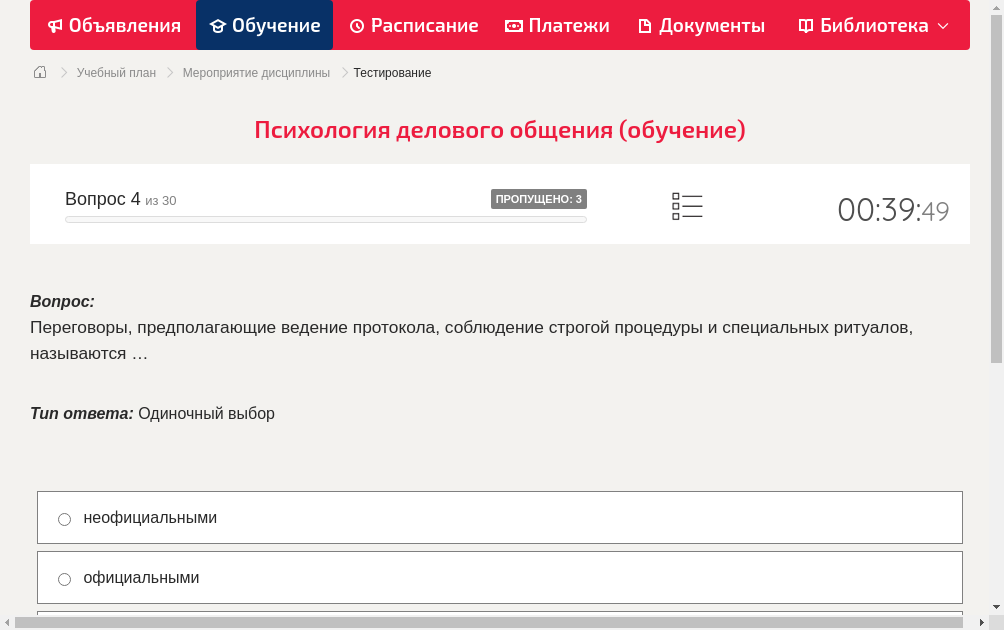Follow the breadcrumb link Учебный план

tap(118, 72)
